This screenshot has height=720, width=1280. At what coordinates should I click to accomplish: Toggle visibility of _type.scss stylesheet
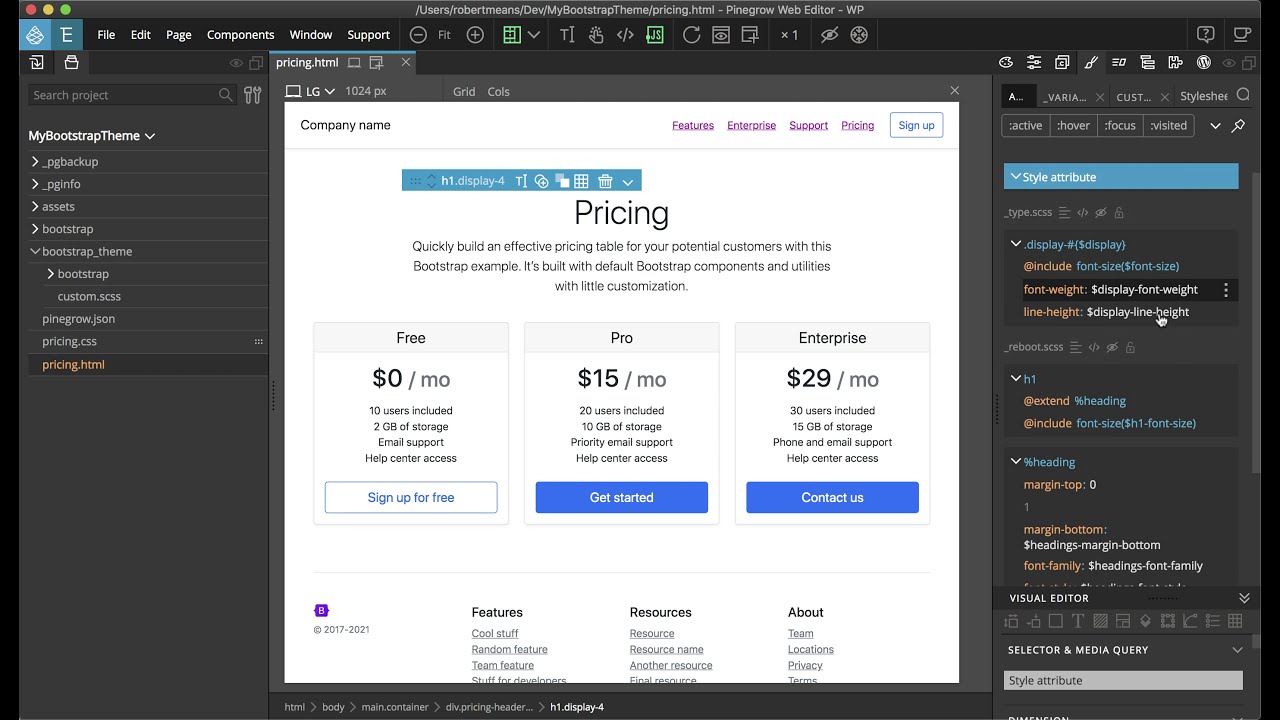pos(1100,213)
